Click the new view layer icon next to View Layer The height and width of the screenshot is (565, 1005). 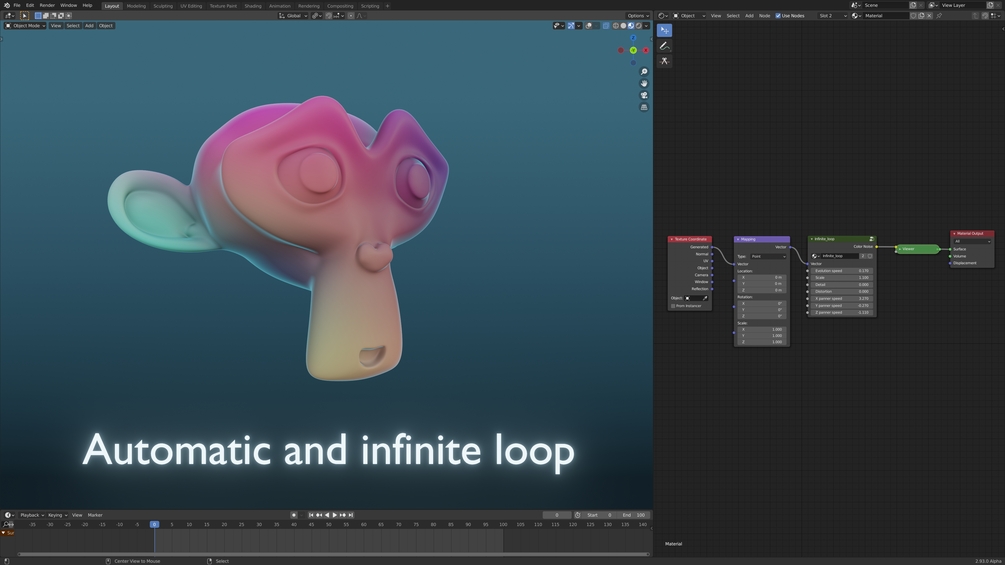pos(990,5)
